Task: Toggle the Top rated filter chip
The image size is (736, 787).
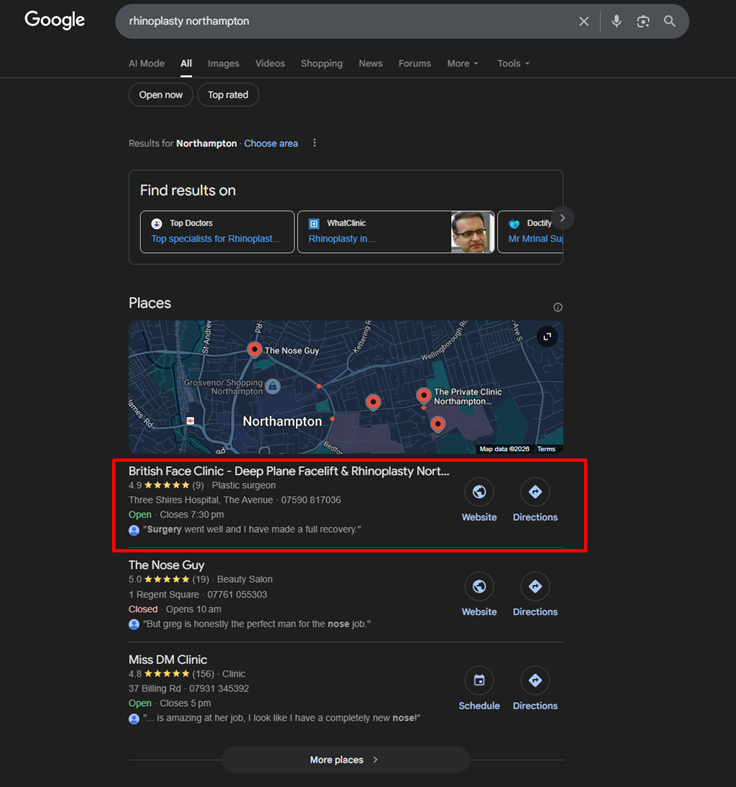Action: pos(228,95)
